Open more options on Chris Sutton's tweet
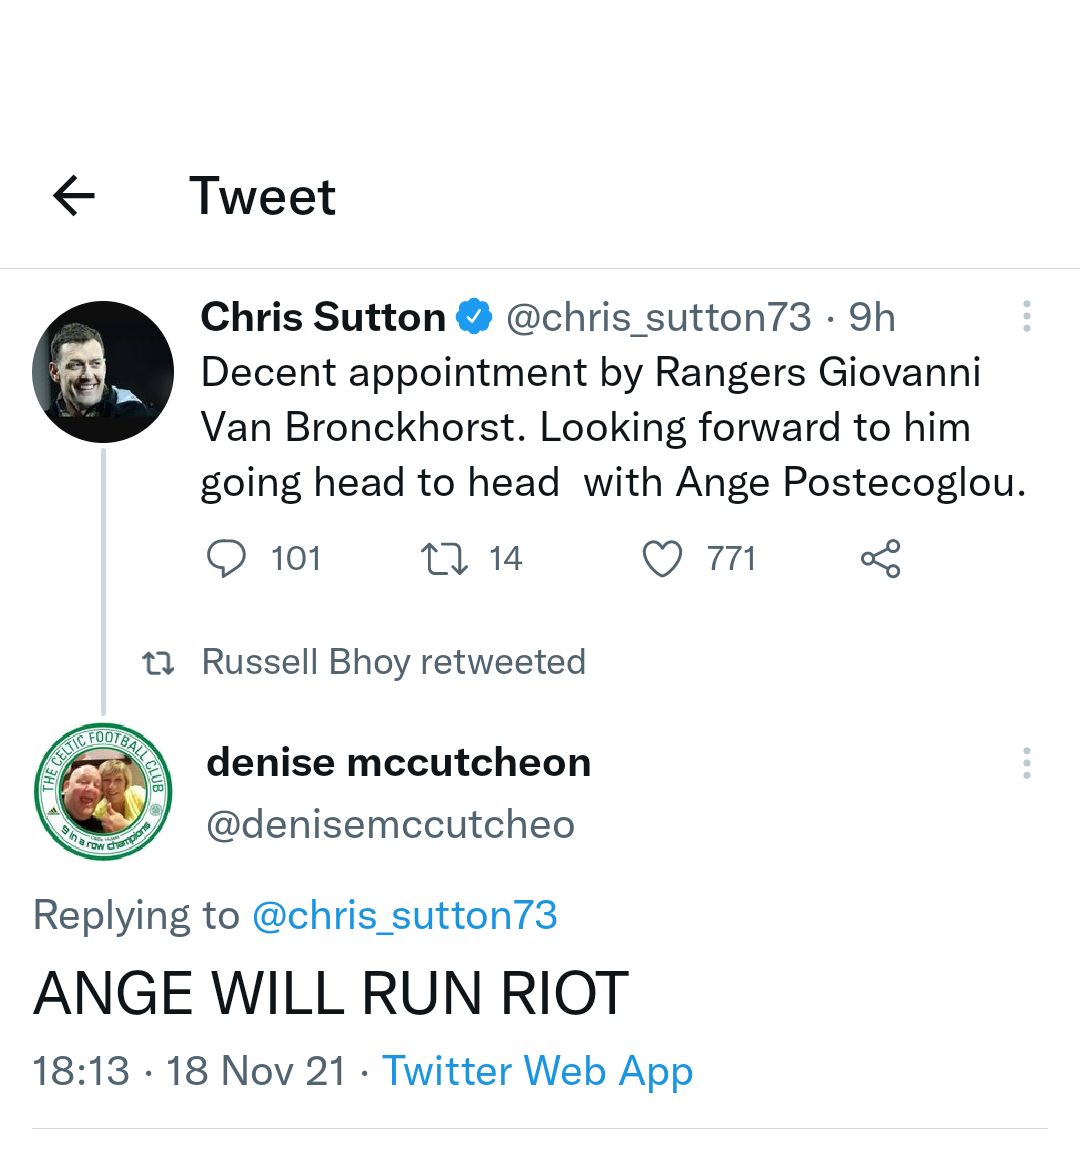This screenshot has height=1154, width=1080. 1026,317
